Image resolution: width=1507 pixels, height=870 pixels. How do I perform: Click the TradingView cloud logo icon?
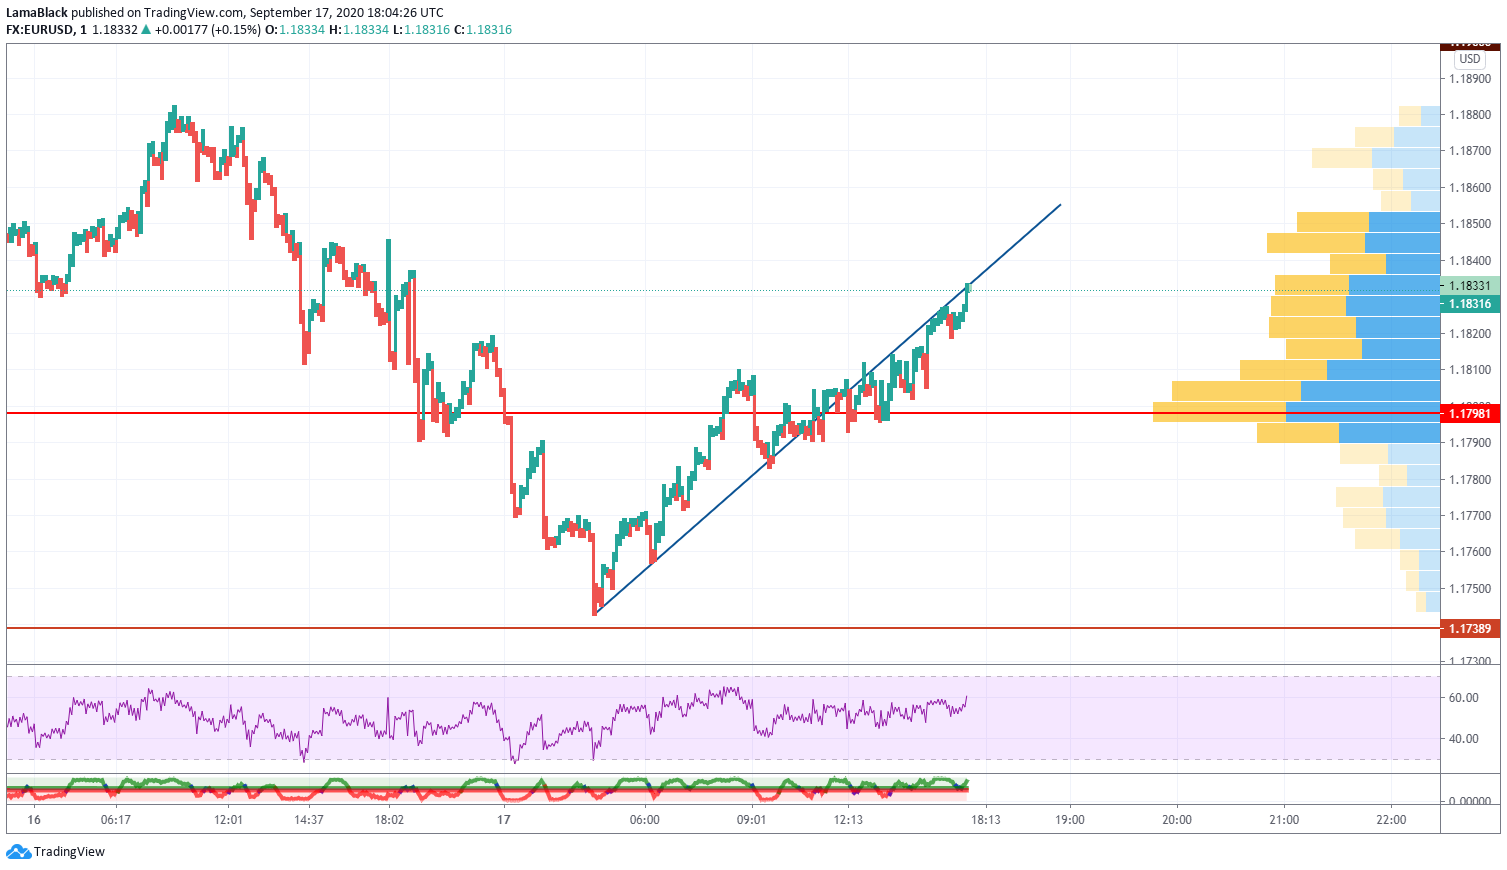(x=18, y=852)
